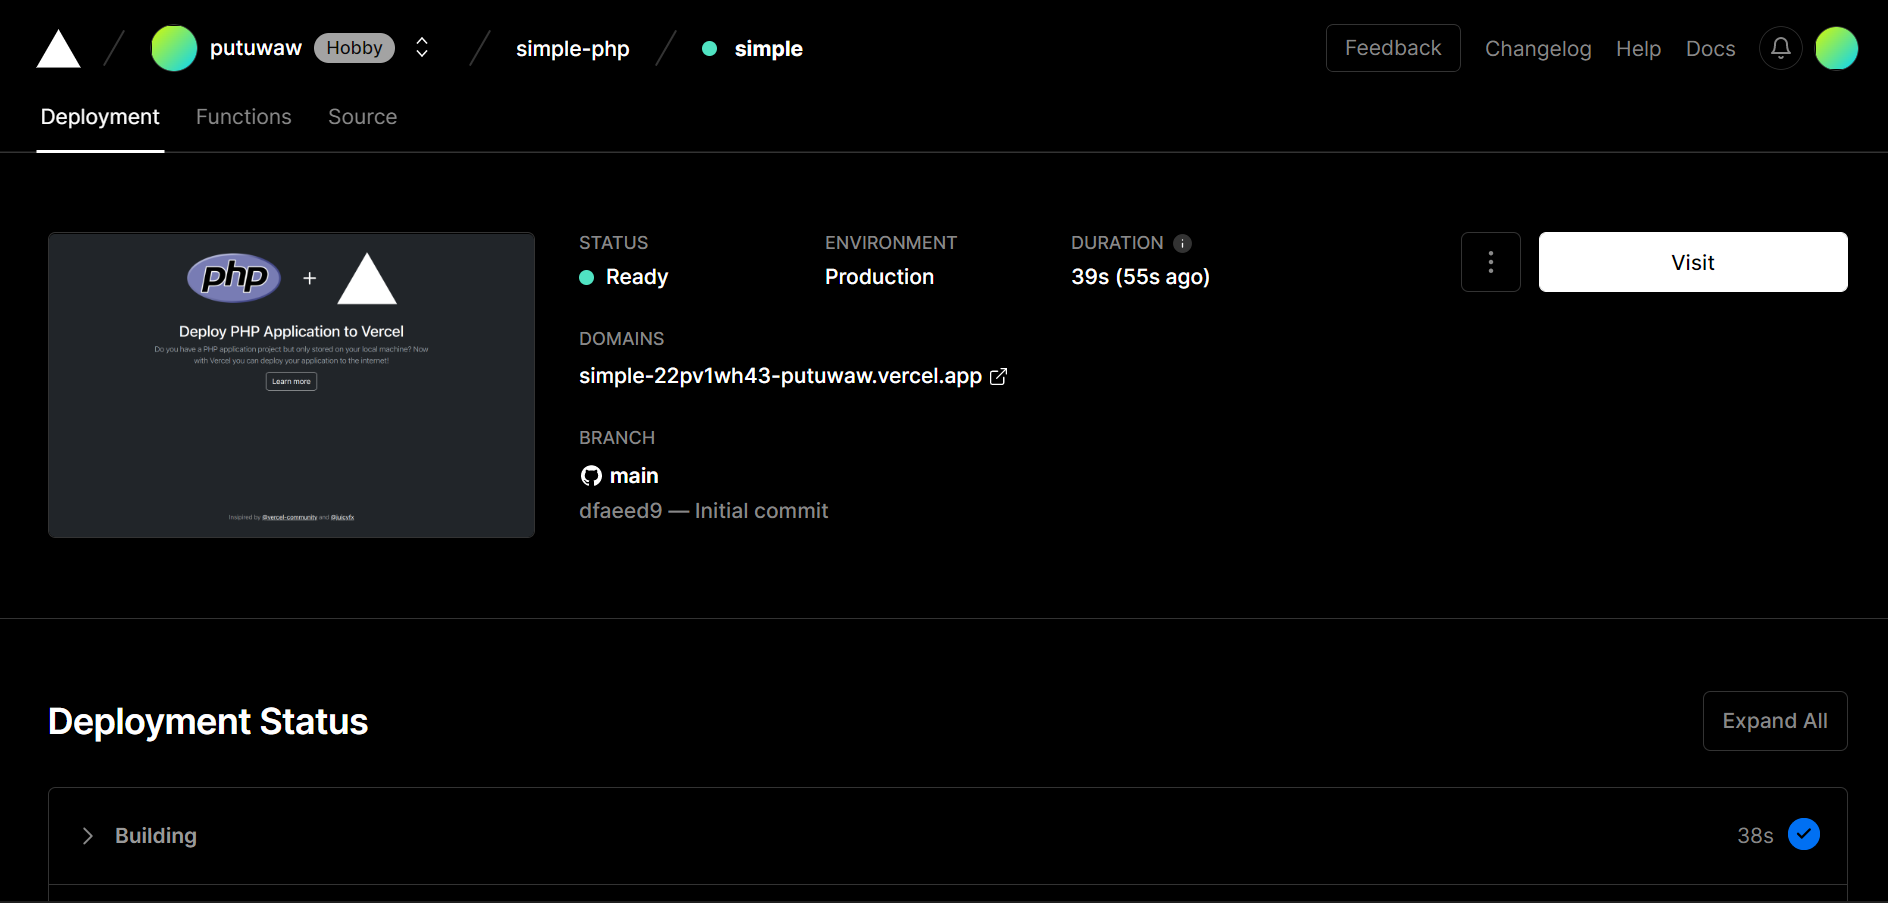This screenshot has width=1888, height=903.
Task: Click the Visit button
Action: point(1693,262)
